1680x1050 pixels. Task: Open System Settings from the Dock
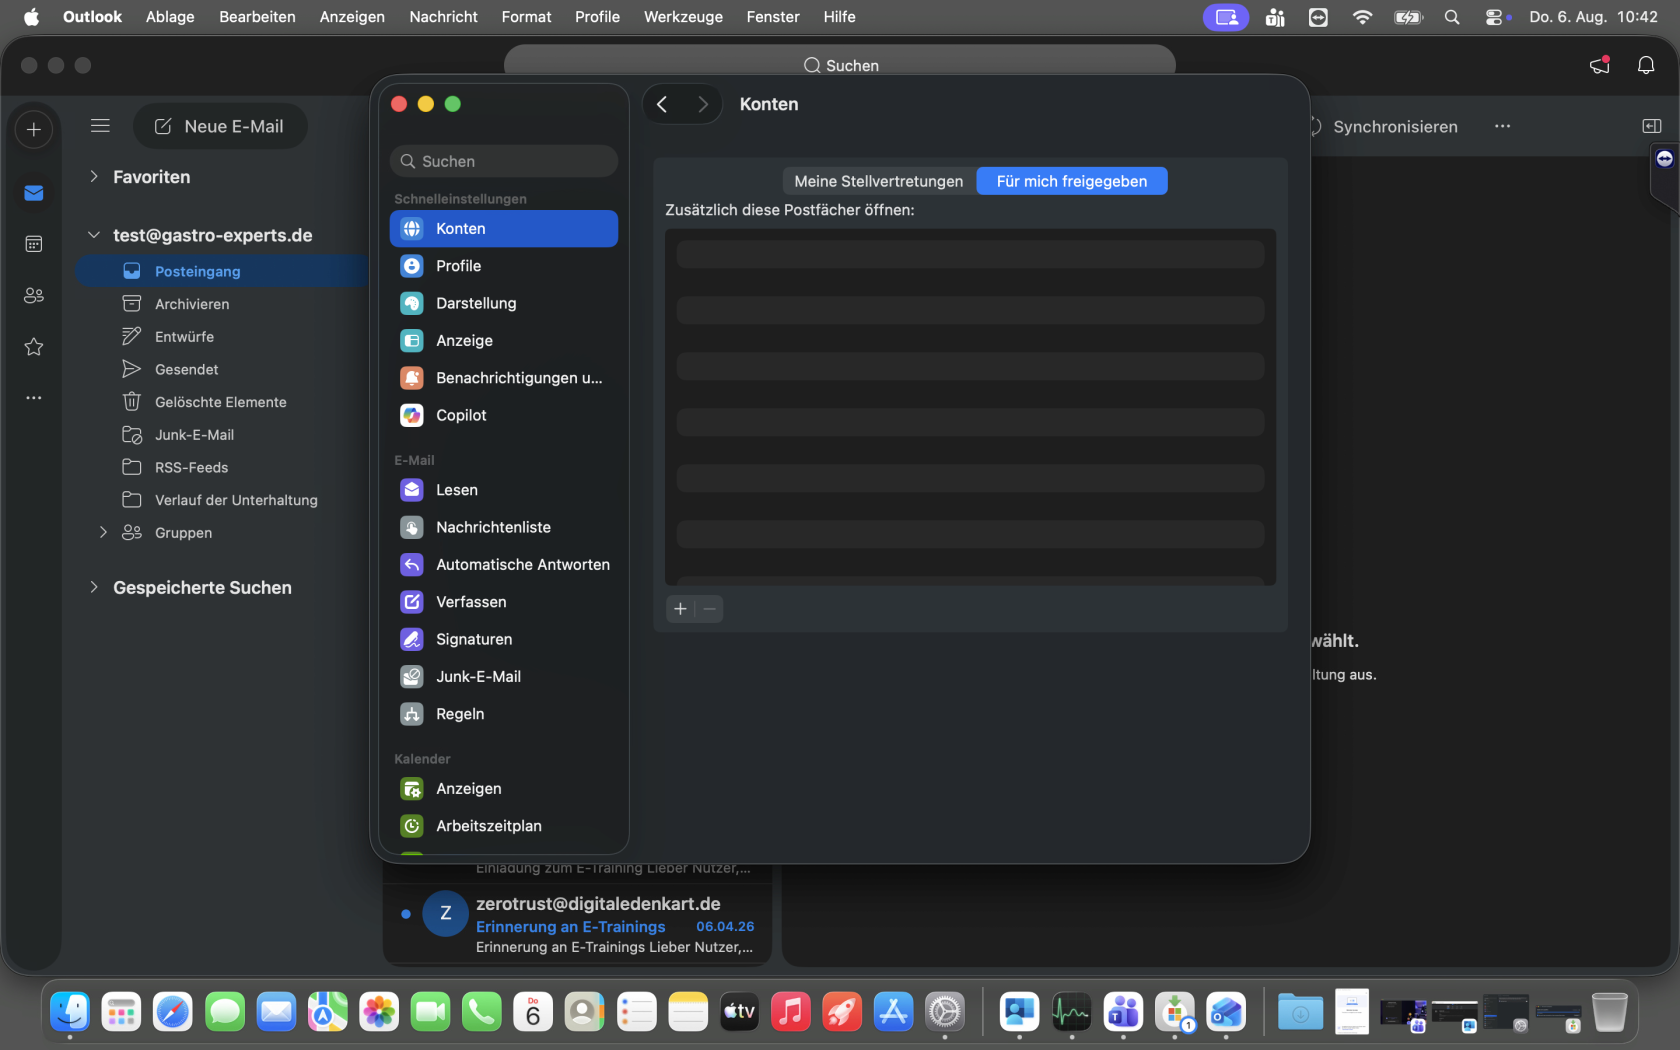pos(945,1012)
